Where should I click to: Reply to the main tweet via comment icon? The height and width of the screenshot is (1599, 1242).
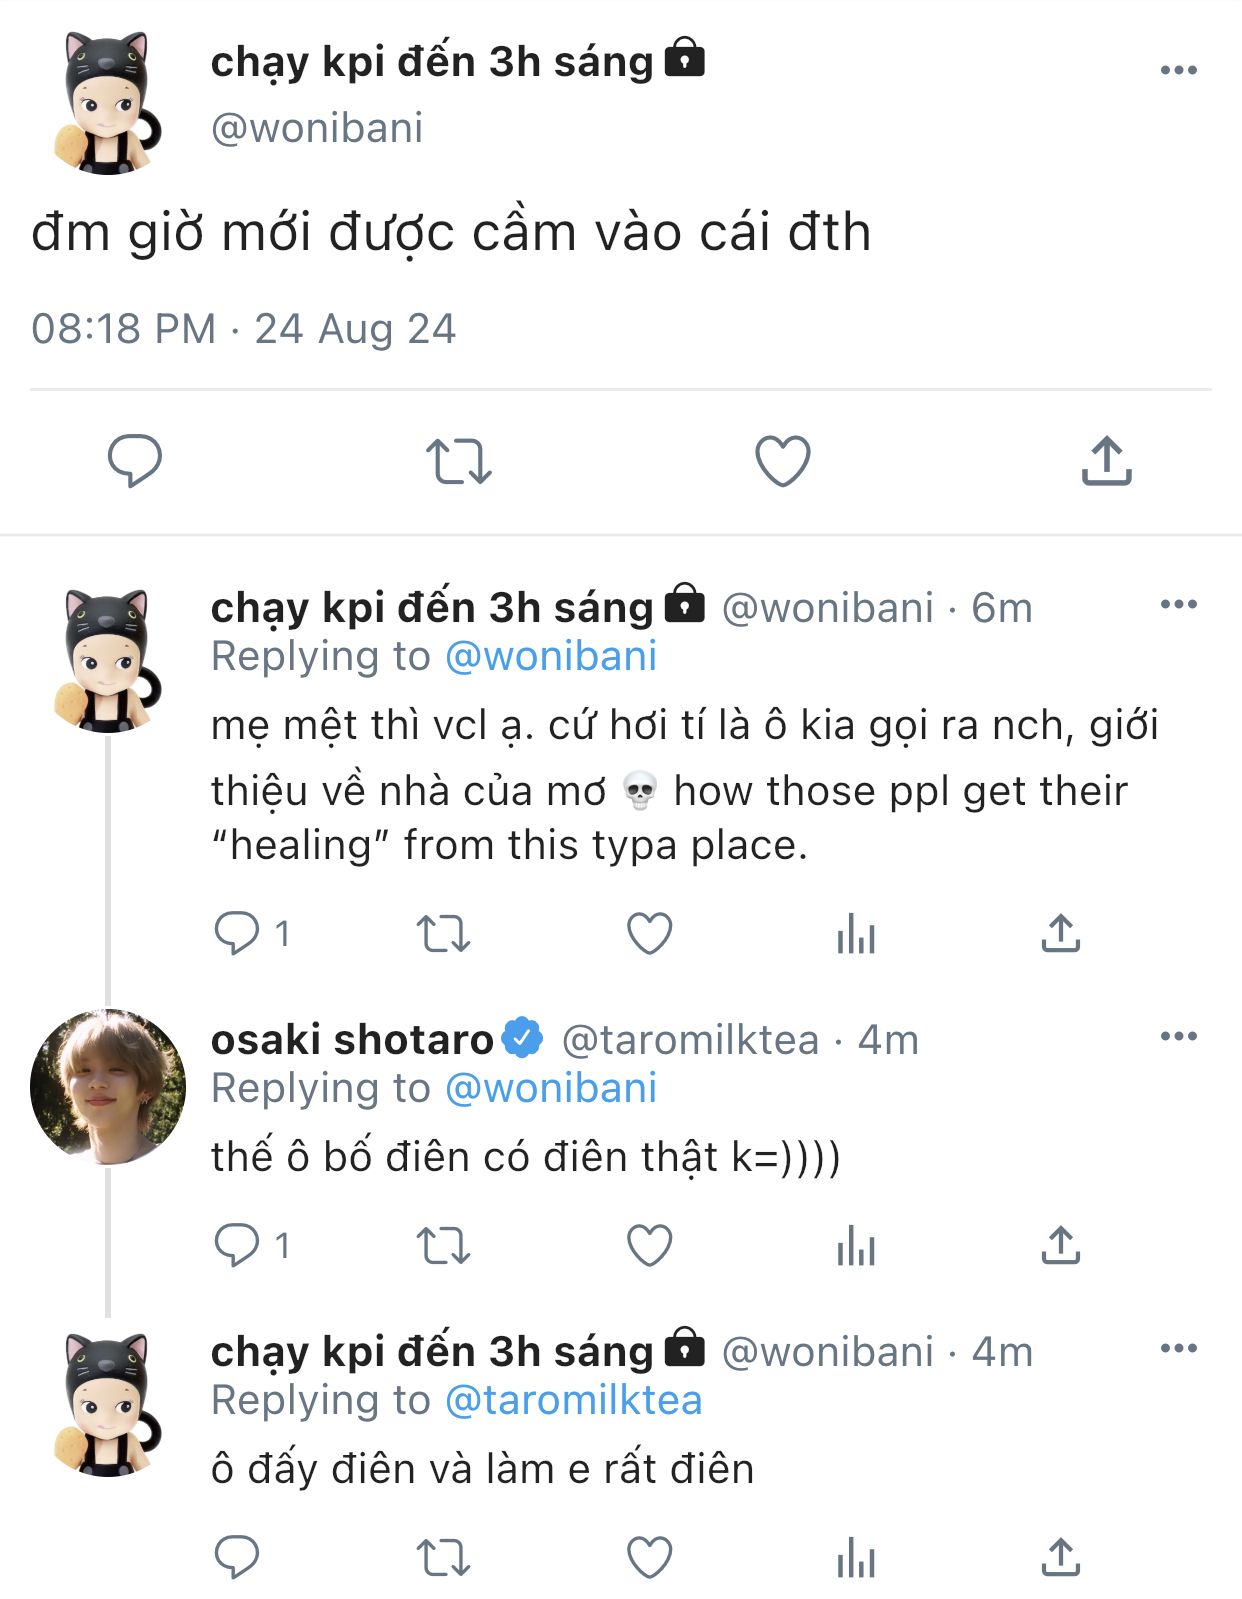134,461
